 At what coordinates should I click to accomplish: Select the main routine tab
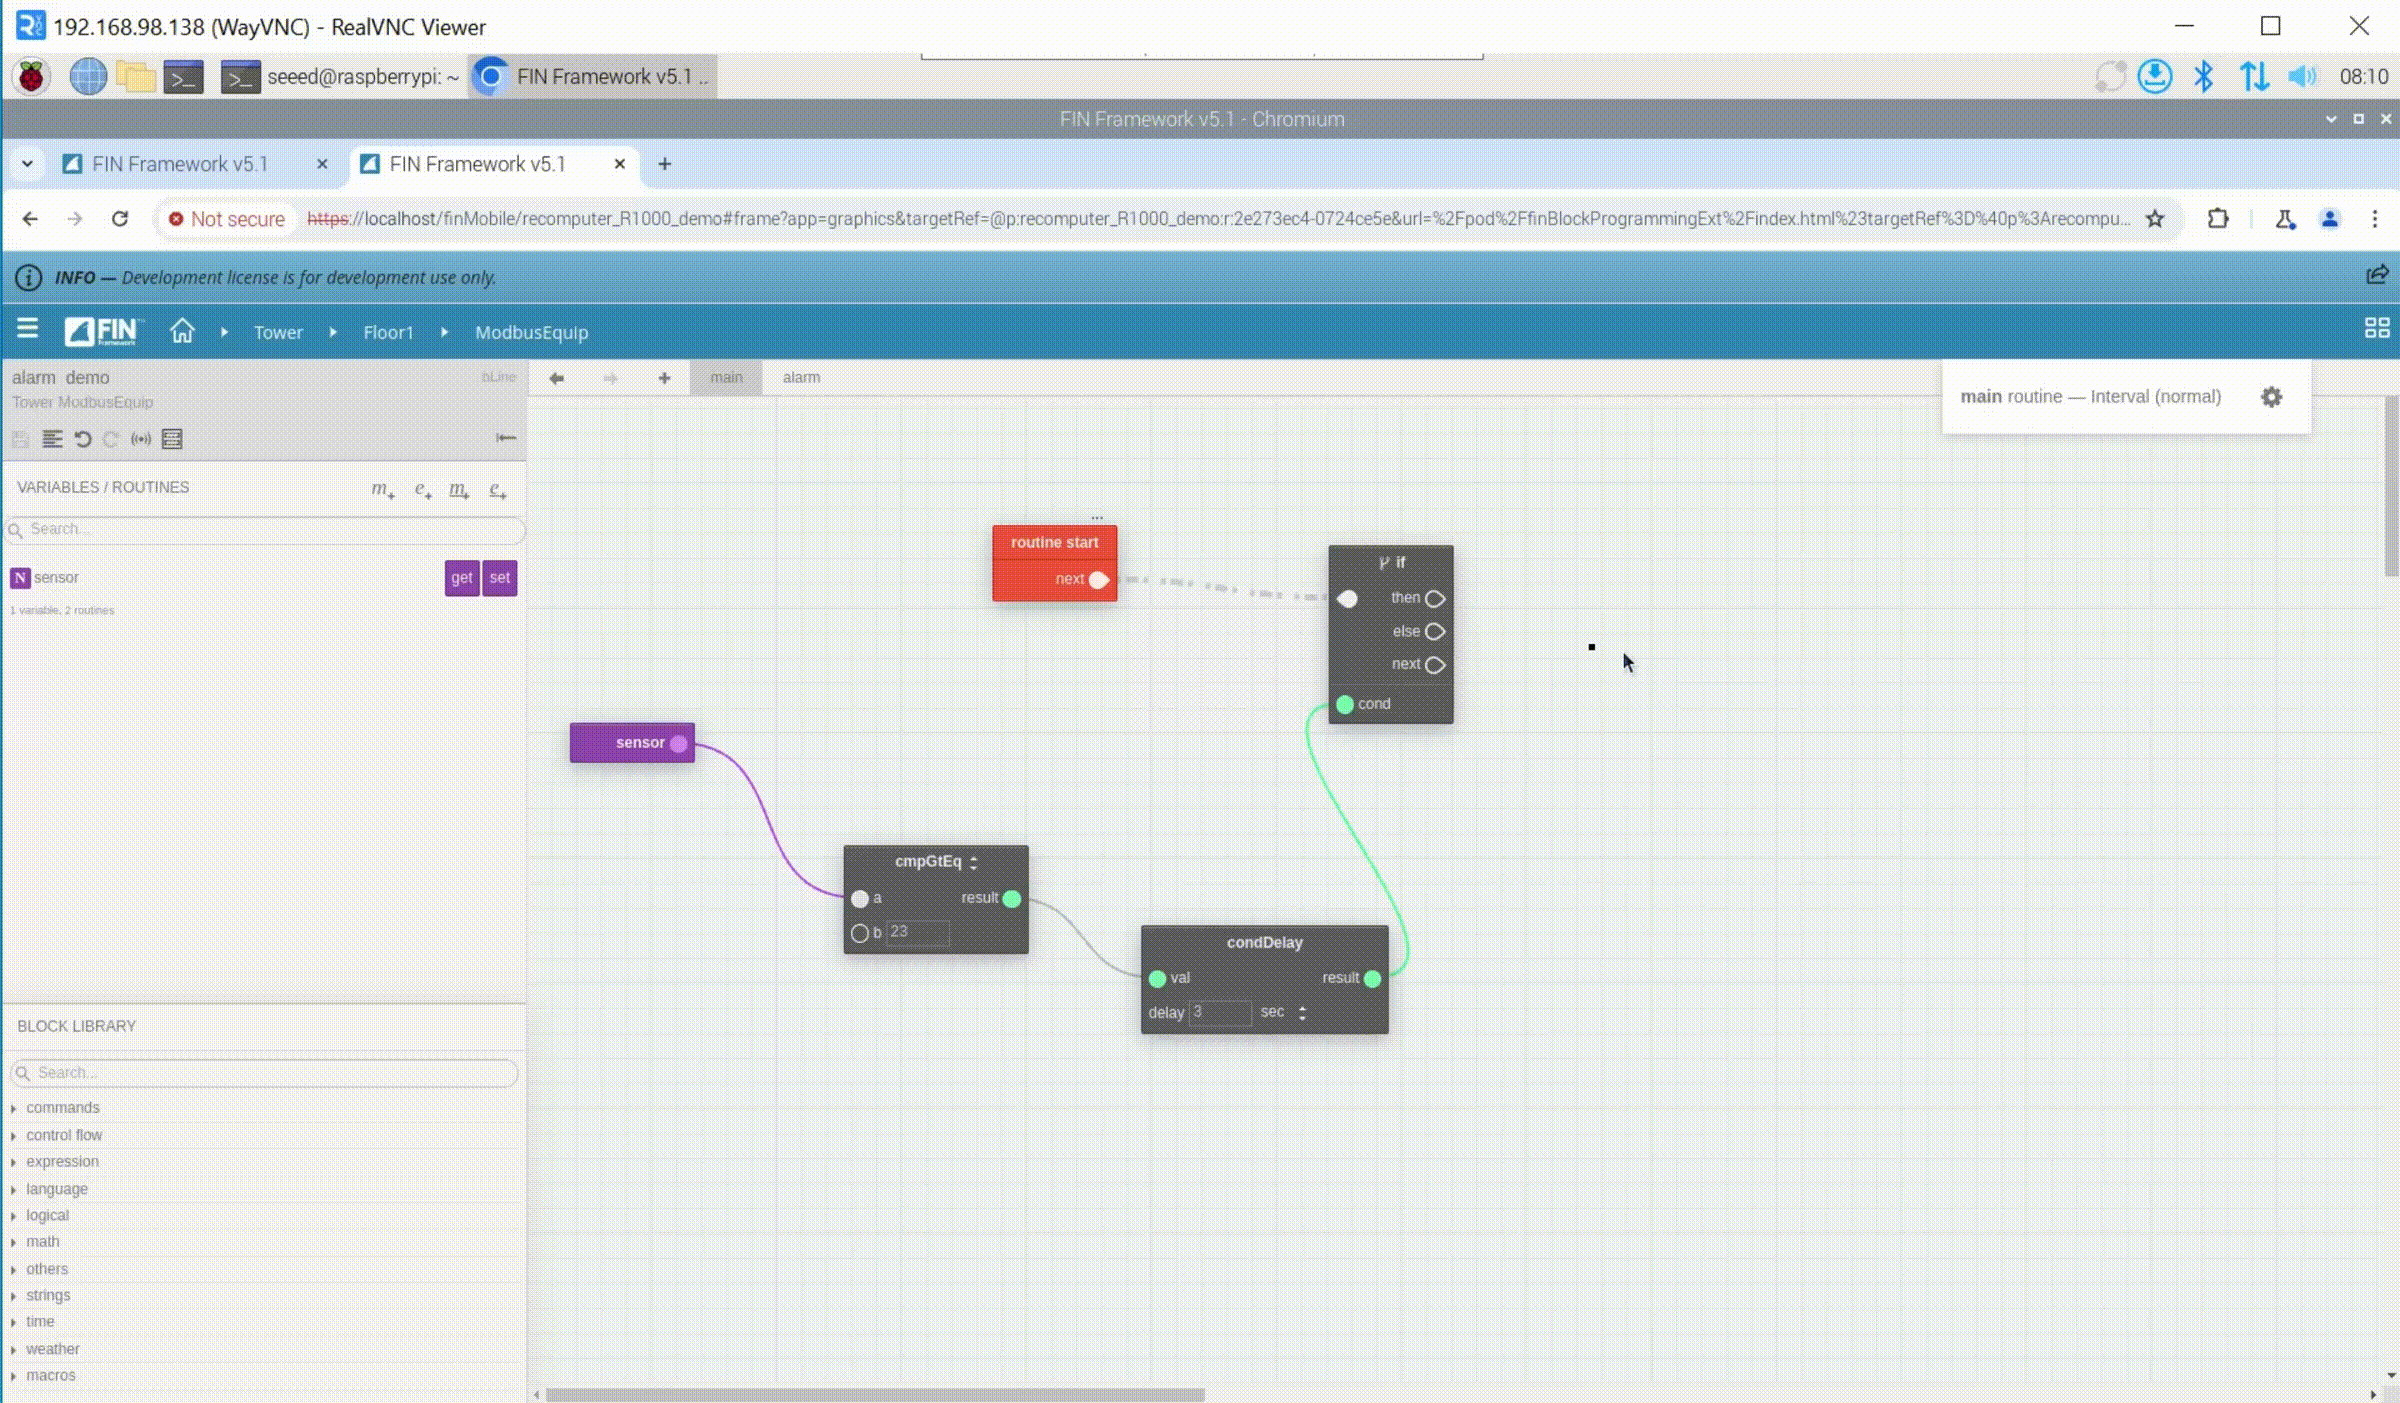pos(726,378)
